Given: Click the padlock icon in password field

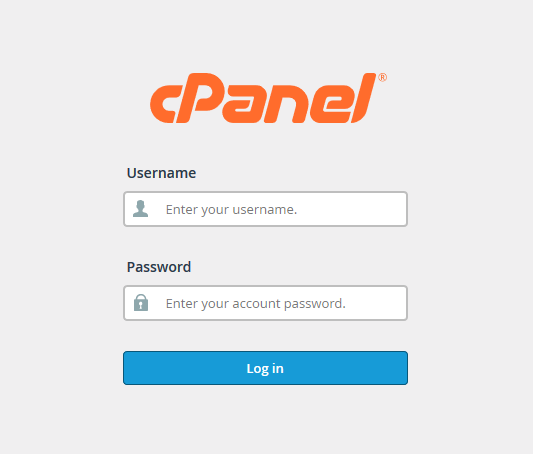Looking at the screenshot, I should (141, 302).
